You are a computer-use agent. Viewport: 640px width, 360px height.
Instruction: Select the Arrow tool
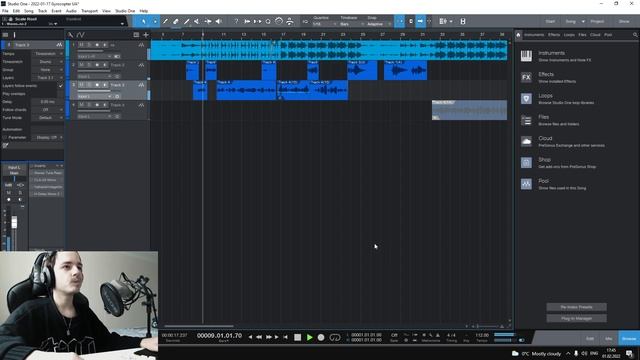tap(144, 21)
